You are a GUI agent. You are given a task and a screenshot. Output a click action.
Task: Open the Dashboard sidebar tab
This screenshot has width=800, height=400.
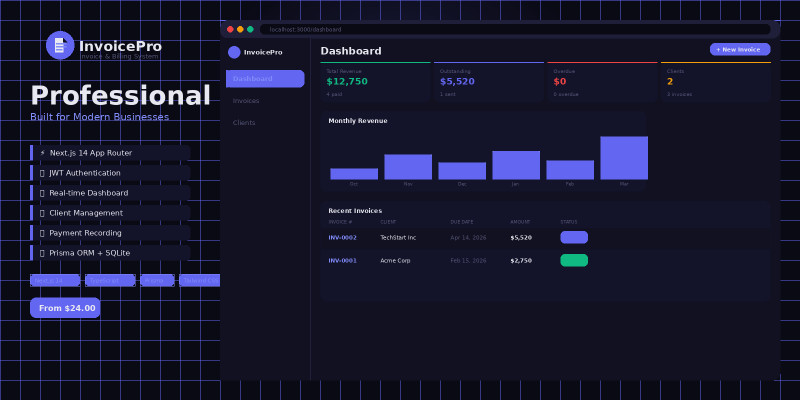(265, 79)
